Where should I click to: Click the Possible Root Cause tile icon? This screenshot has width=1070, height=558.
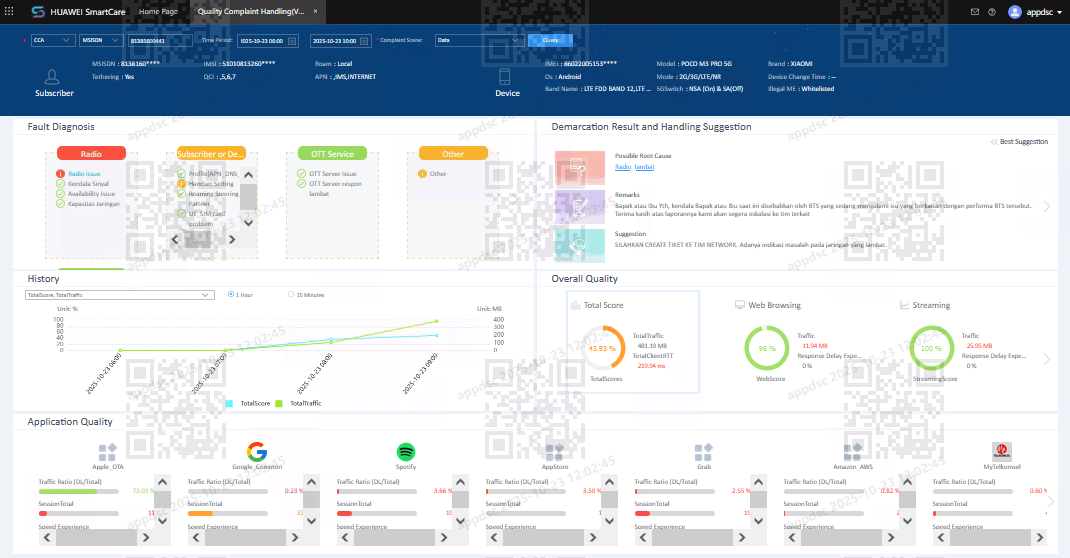579,168
